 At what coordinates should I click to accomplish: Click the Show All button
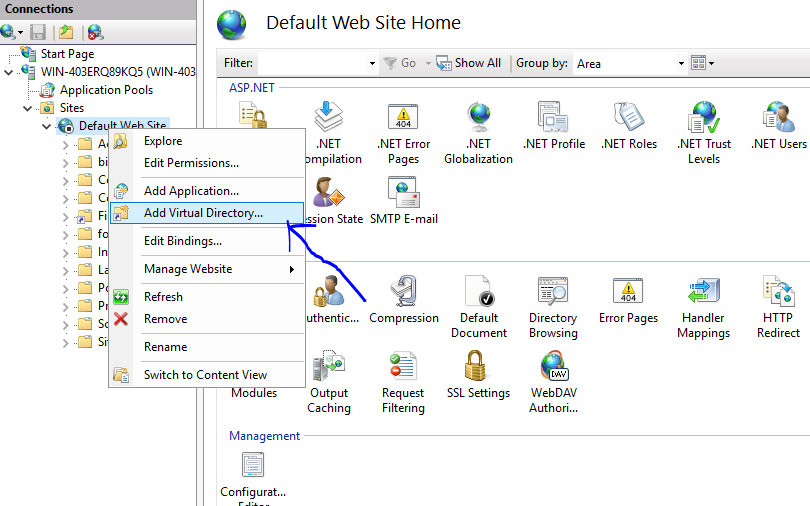(469, 64)
